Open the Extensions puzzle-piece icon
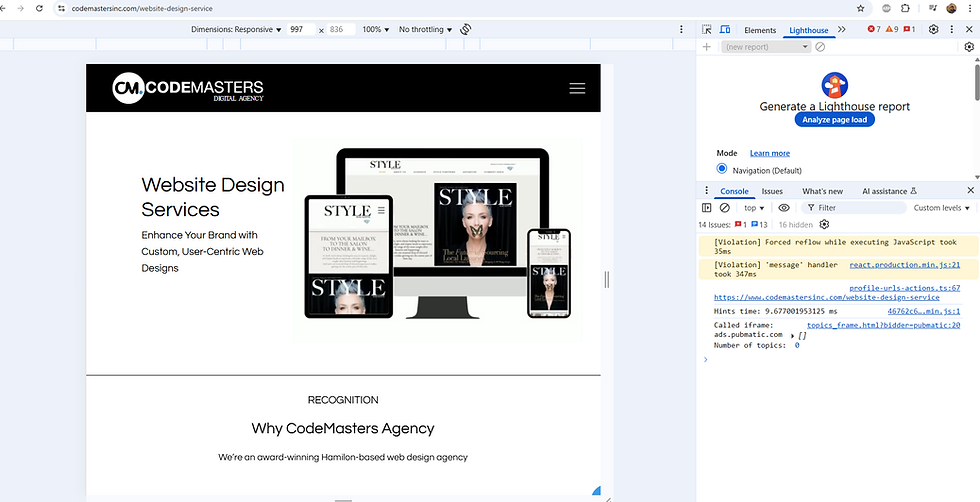The image size is (980, 502). click(x=905, y=9)
